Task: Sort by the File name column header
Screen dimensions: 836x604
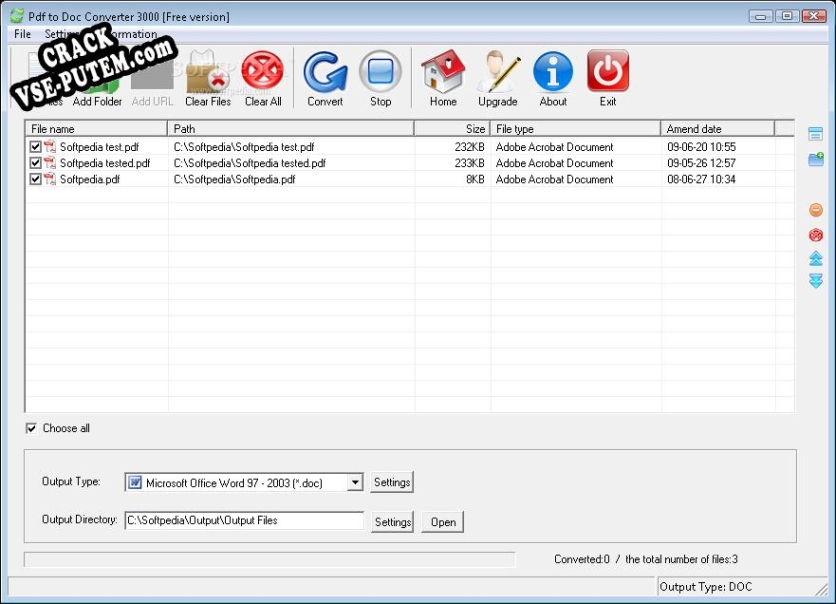Action: coord(97,128)
